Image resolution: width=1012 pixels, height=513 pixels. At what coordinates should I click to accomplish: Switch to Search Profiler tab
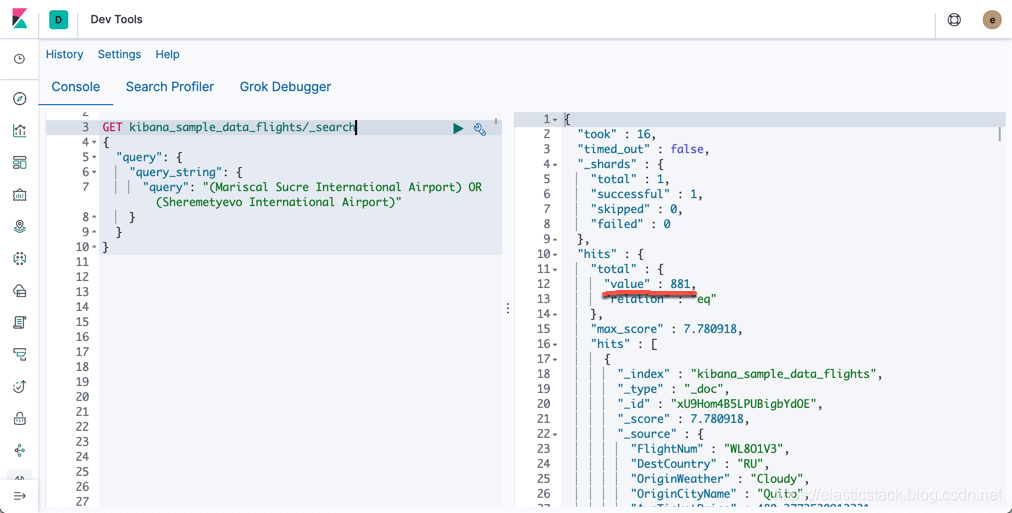(170, 86)
